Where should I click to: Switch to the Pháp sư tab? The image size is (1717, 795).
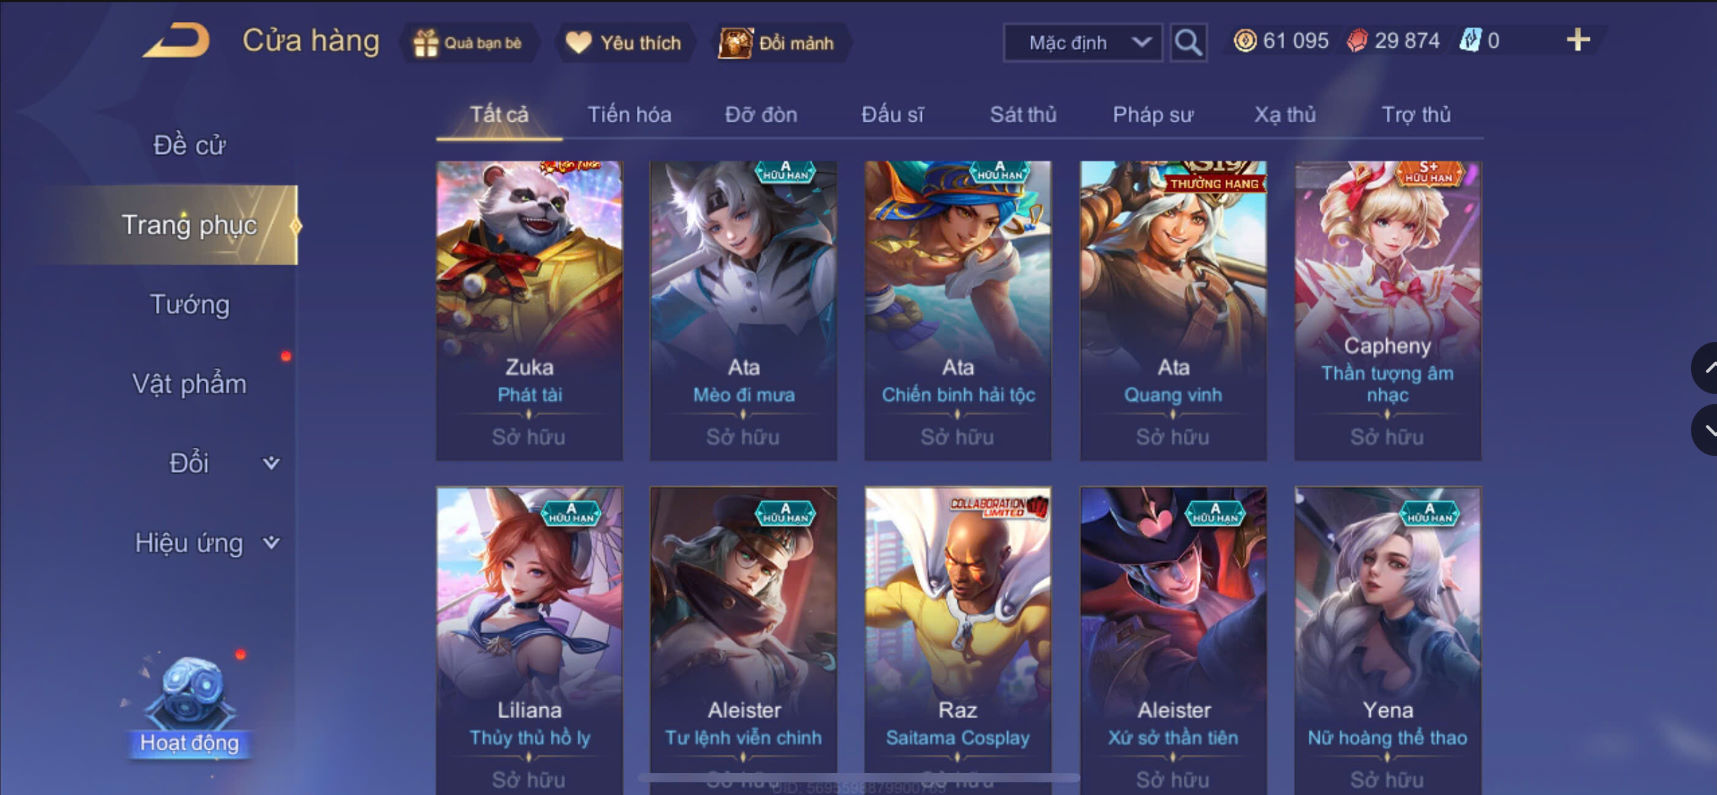coord(1153,115)
